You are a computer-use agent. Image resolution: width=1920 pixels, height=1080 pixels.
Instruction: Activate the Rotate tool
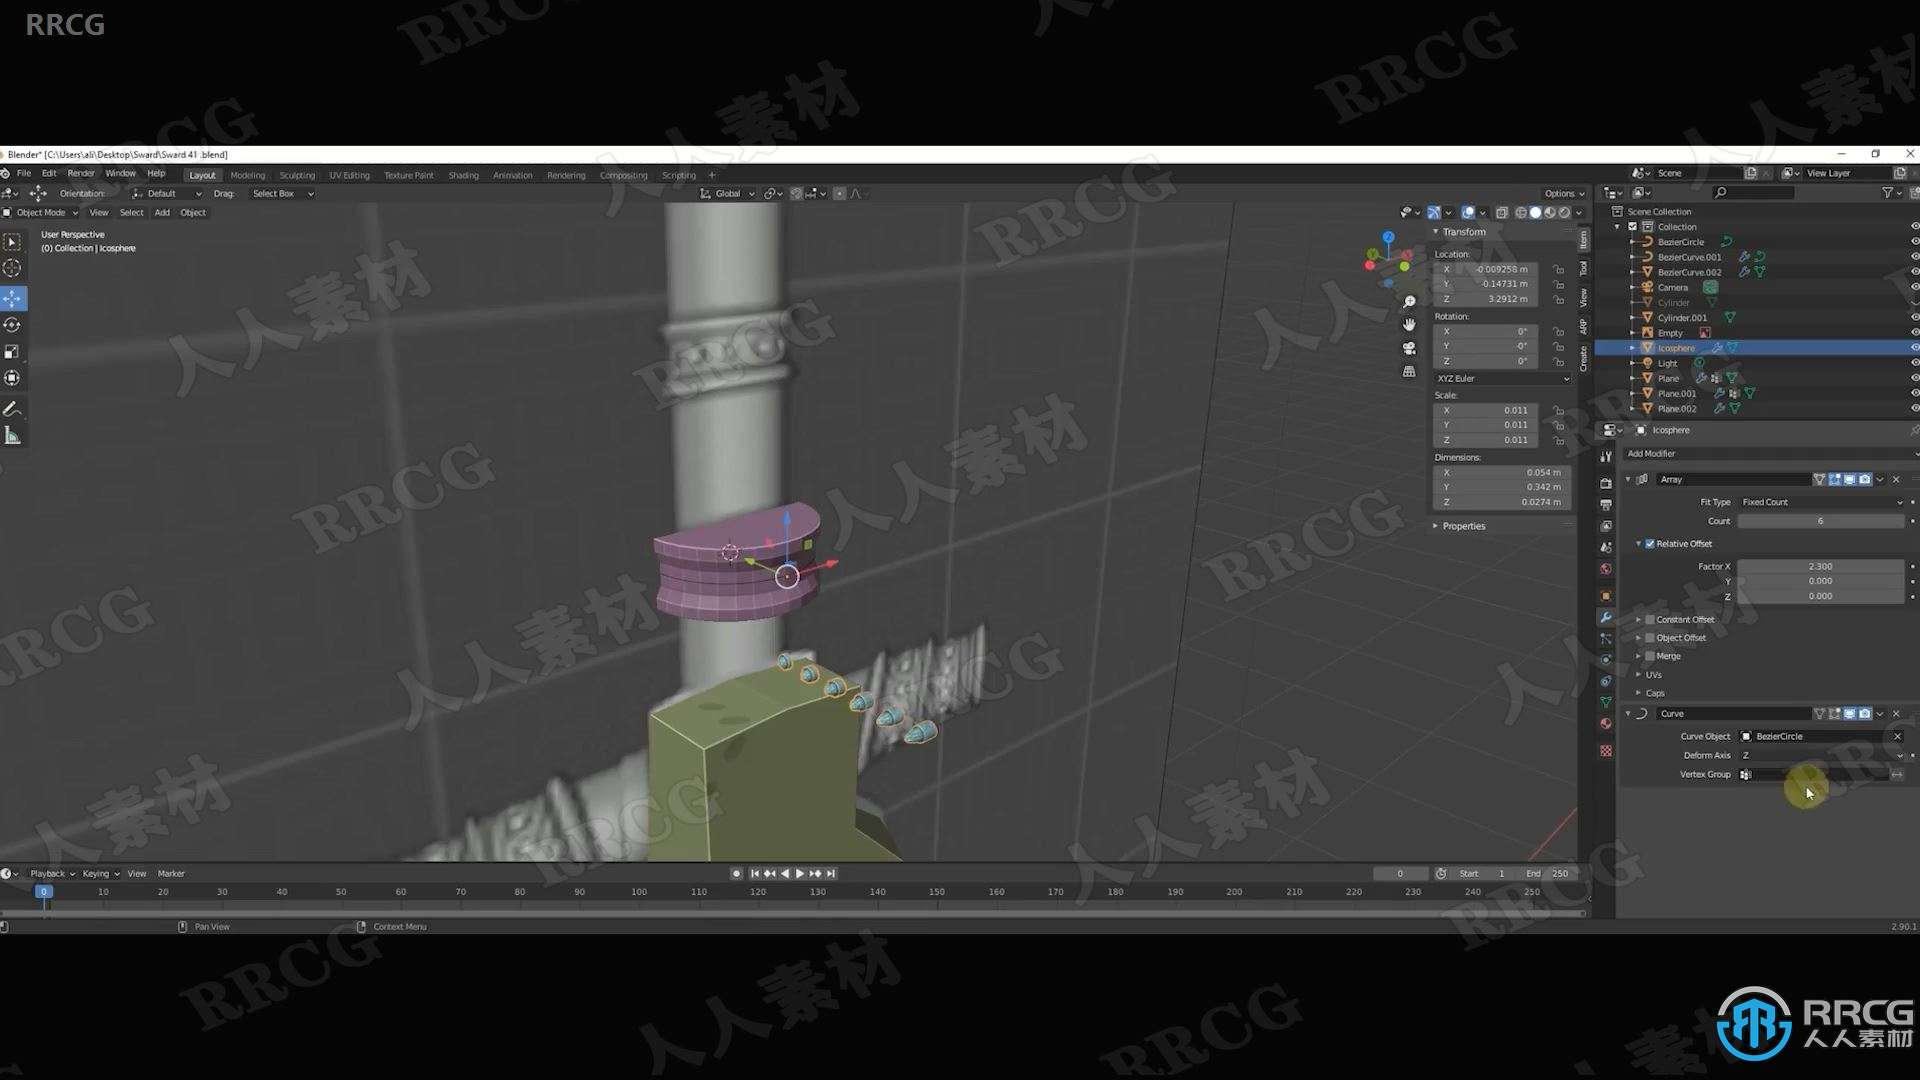tap(12, 325)
